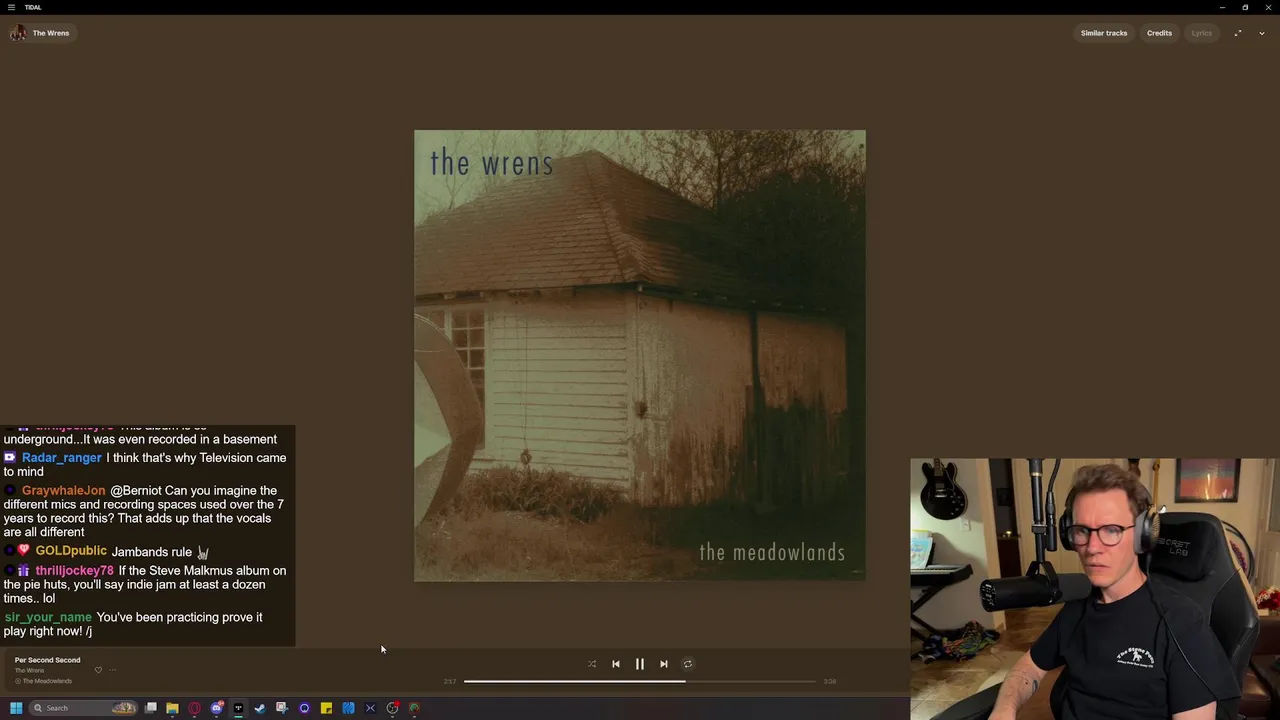1280x720 pixels.
Task: Click the TIDAL taskbar icon
Action: (238, 708)
